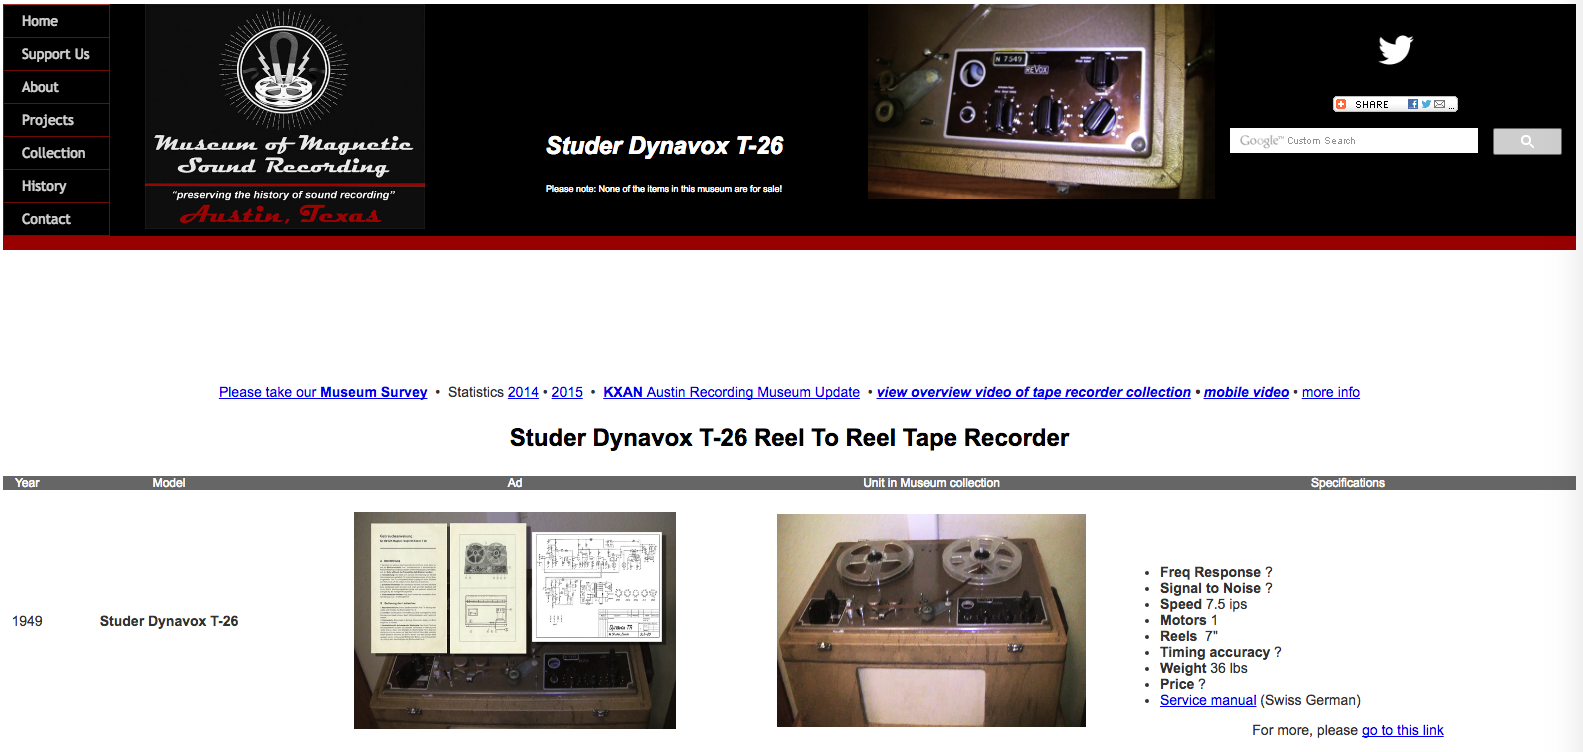Open the Collection menu item
The height and width of the screenshot is (752, 1583).
point(56,153)
